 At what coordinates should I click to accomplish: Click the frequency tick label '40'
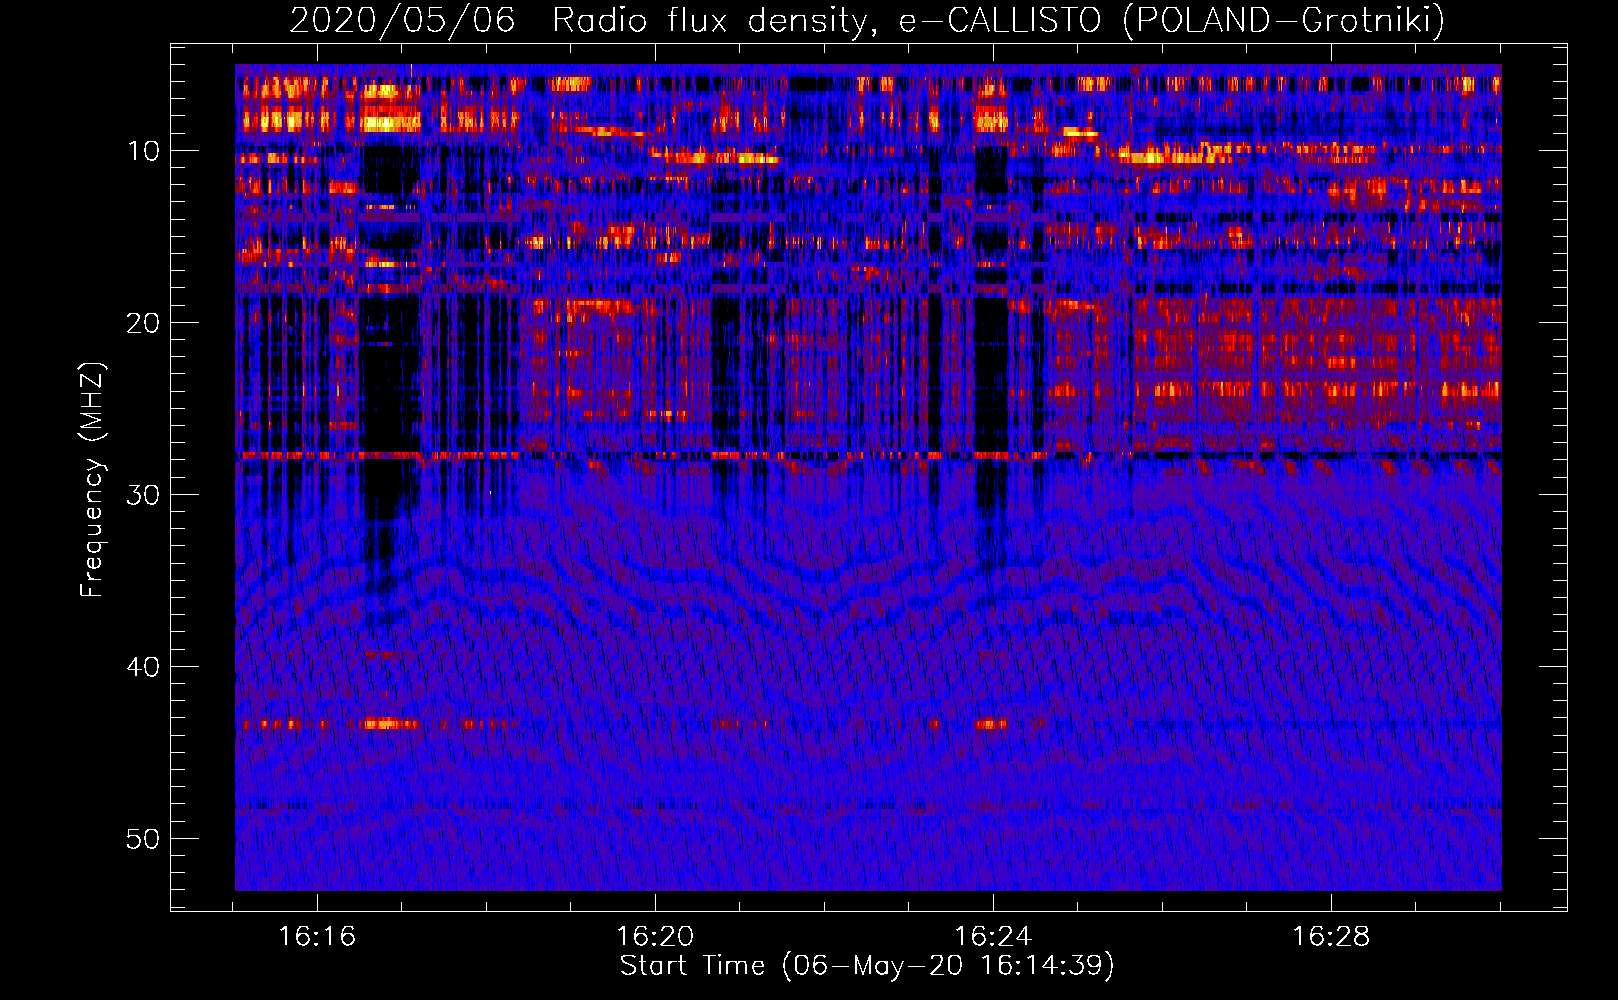(144, 667)
